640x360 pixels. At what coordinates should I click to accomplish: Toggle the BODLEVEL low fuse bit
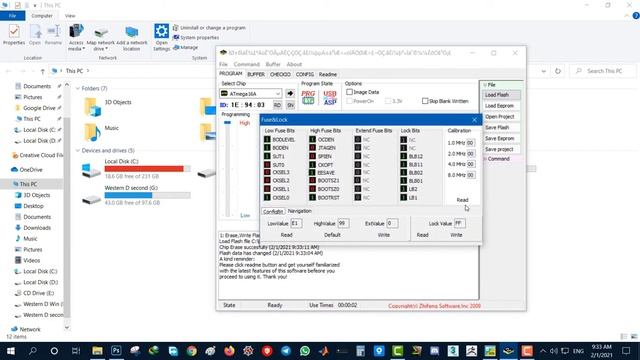[x=267, y=140]
